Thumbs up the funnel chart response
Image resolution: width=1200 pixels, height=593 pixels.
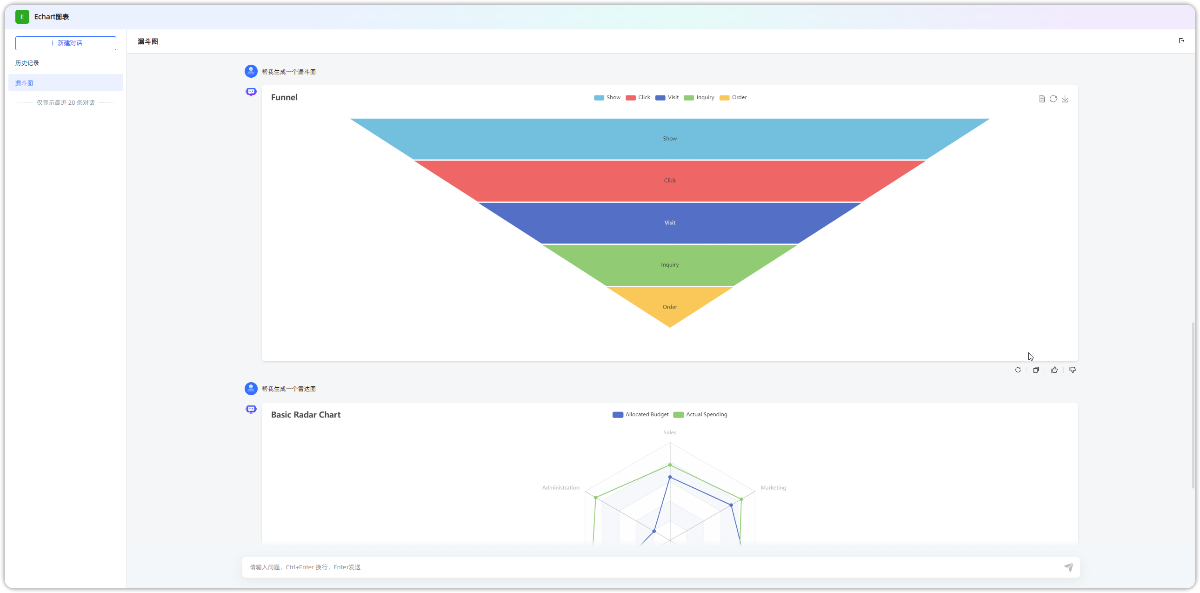1054,370
